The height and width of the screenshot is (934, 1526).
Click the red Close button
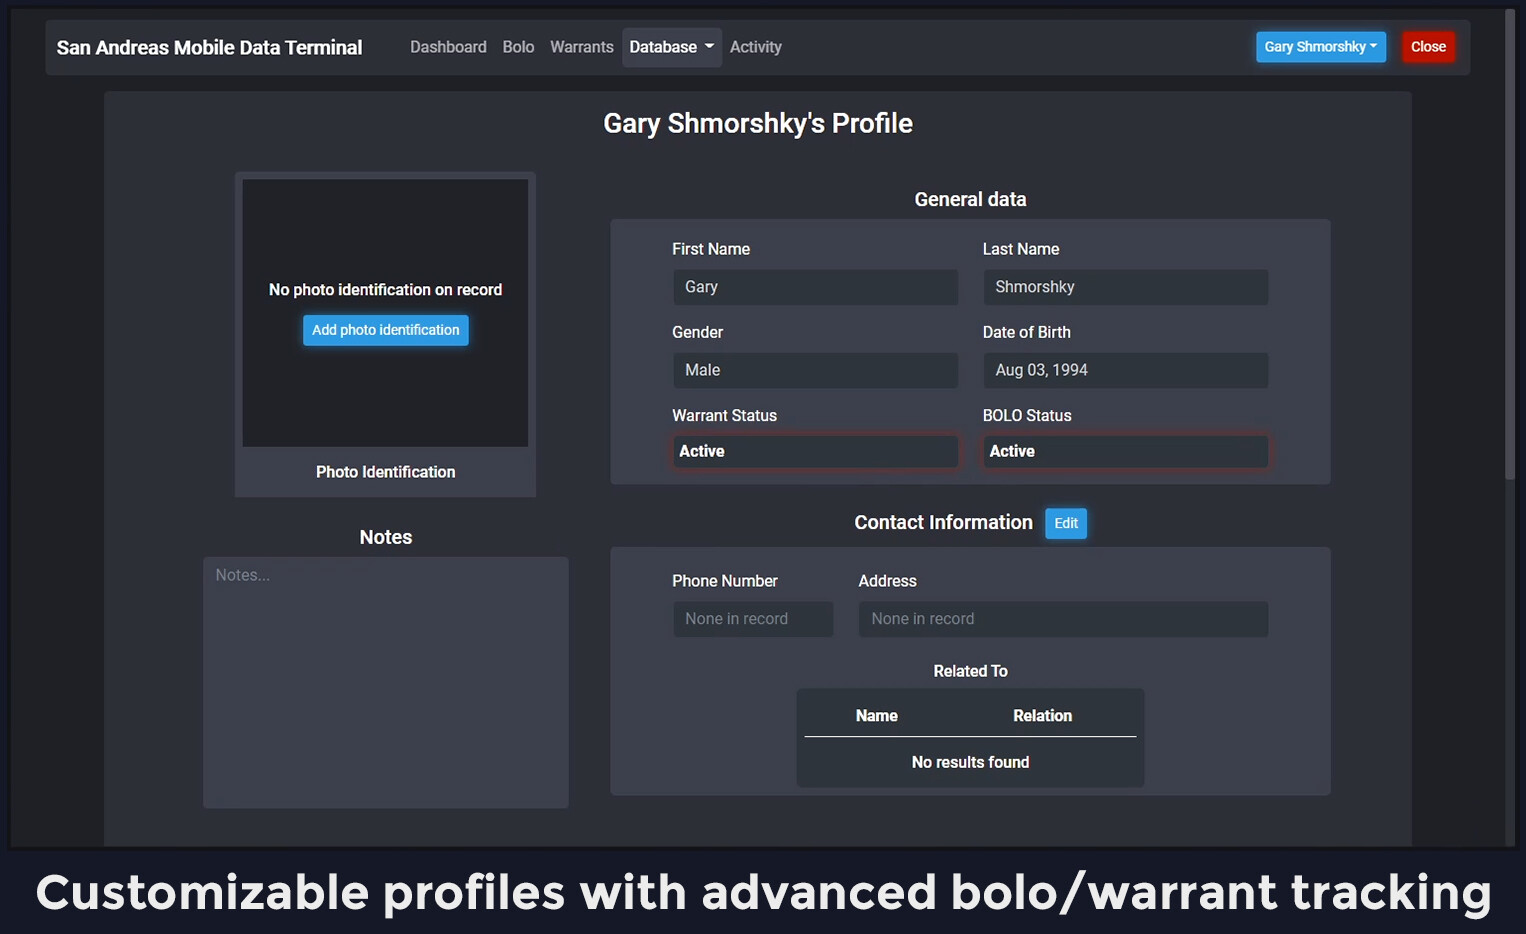pos(1428,47)
